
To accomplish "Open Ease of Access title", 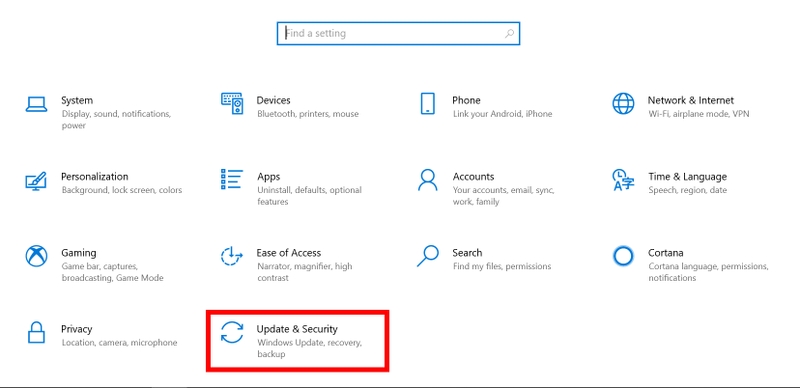I will point(289,253).
